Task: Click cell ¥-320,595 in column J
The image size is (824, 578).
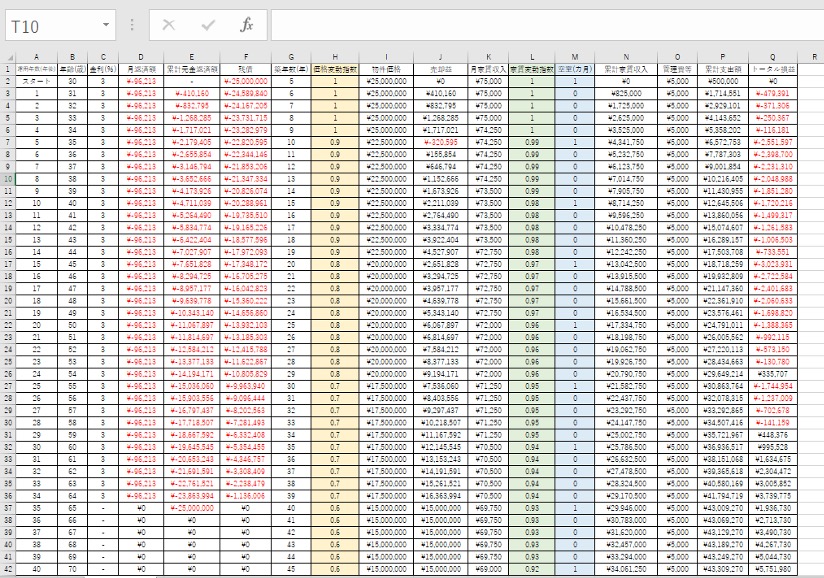Action: tap(440, 142)
